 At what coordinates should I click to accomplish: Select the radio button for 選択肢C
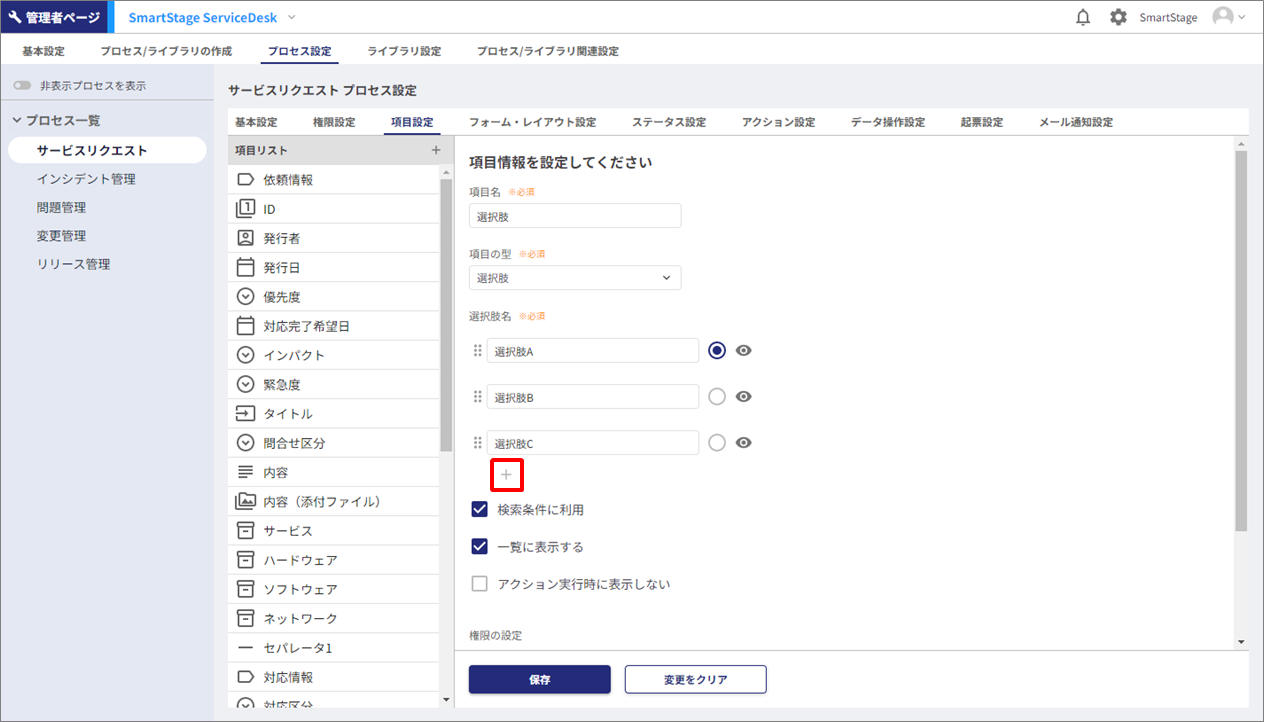tap(716, 443)
